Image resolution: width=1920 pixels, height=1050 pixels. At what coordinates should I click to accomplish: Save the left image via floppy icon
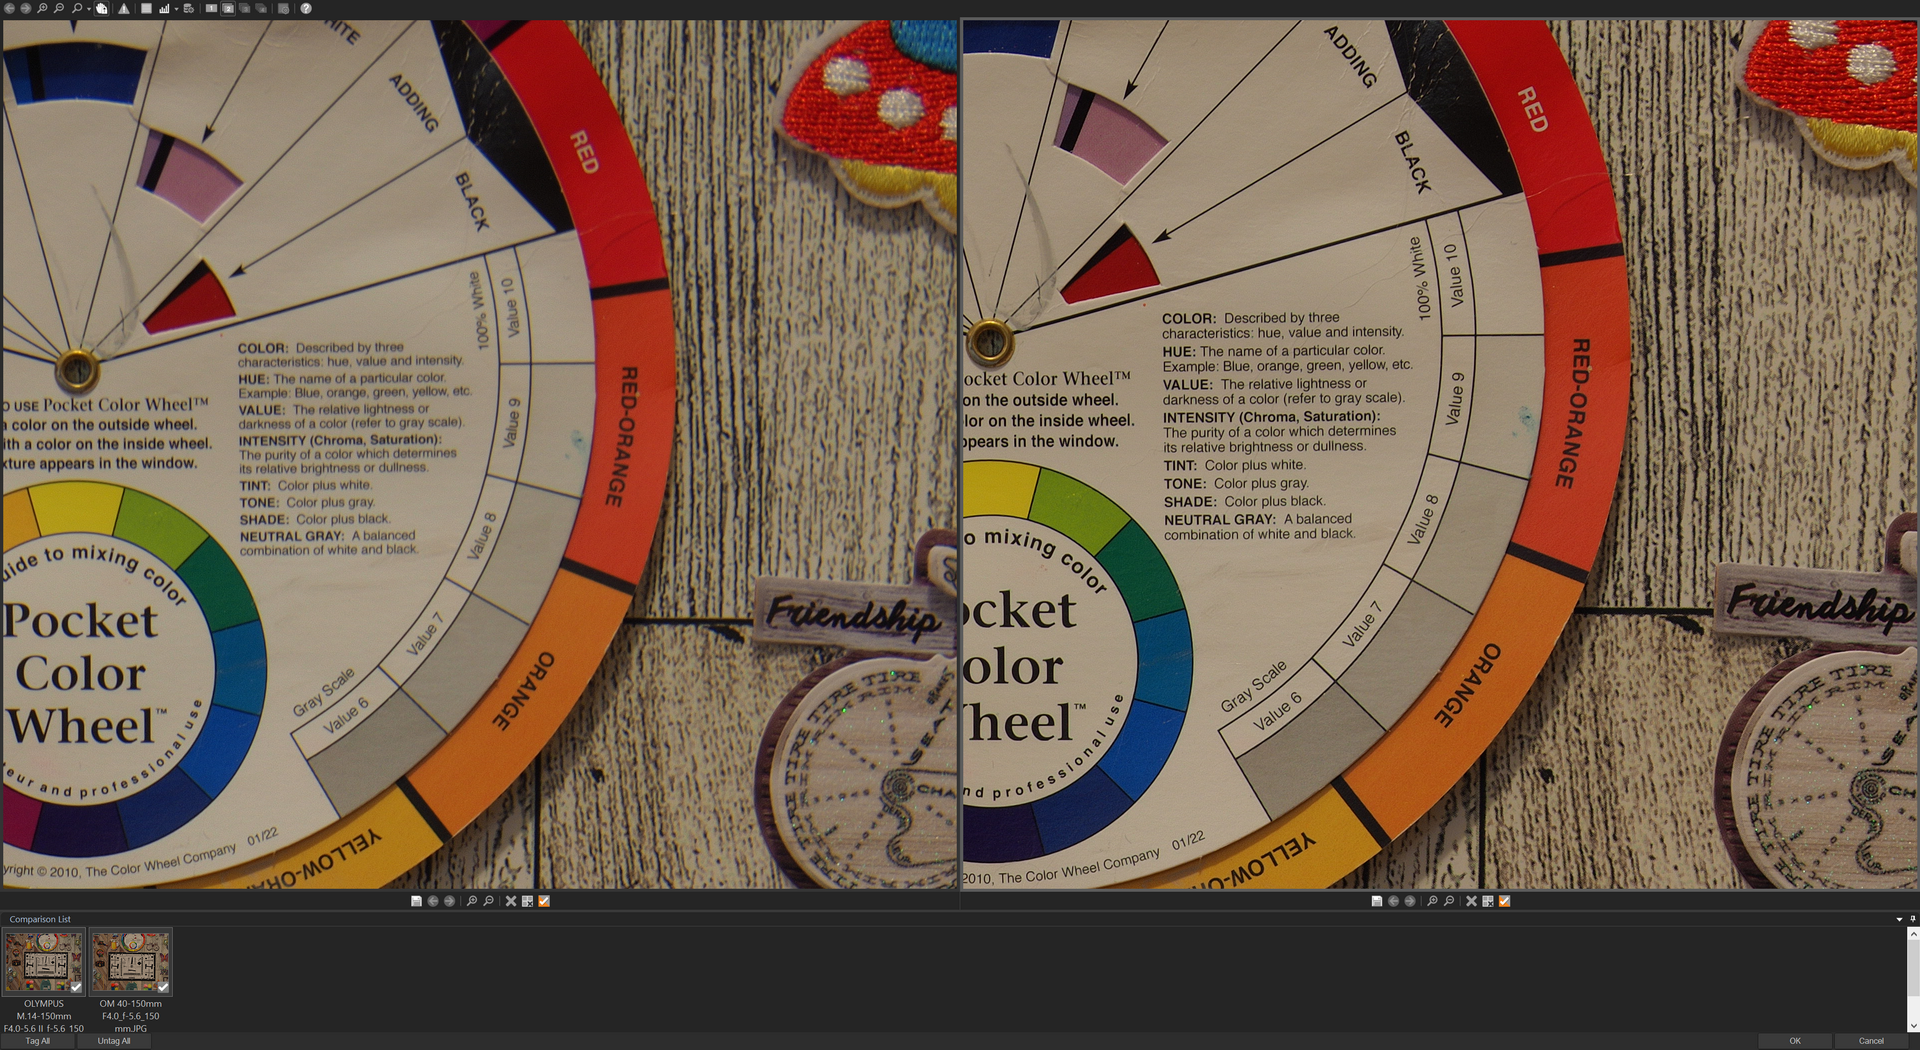416,901
